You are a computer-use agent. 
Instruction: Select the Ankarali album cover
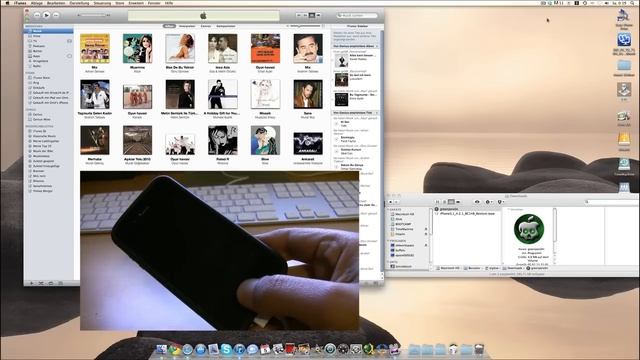308,143
